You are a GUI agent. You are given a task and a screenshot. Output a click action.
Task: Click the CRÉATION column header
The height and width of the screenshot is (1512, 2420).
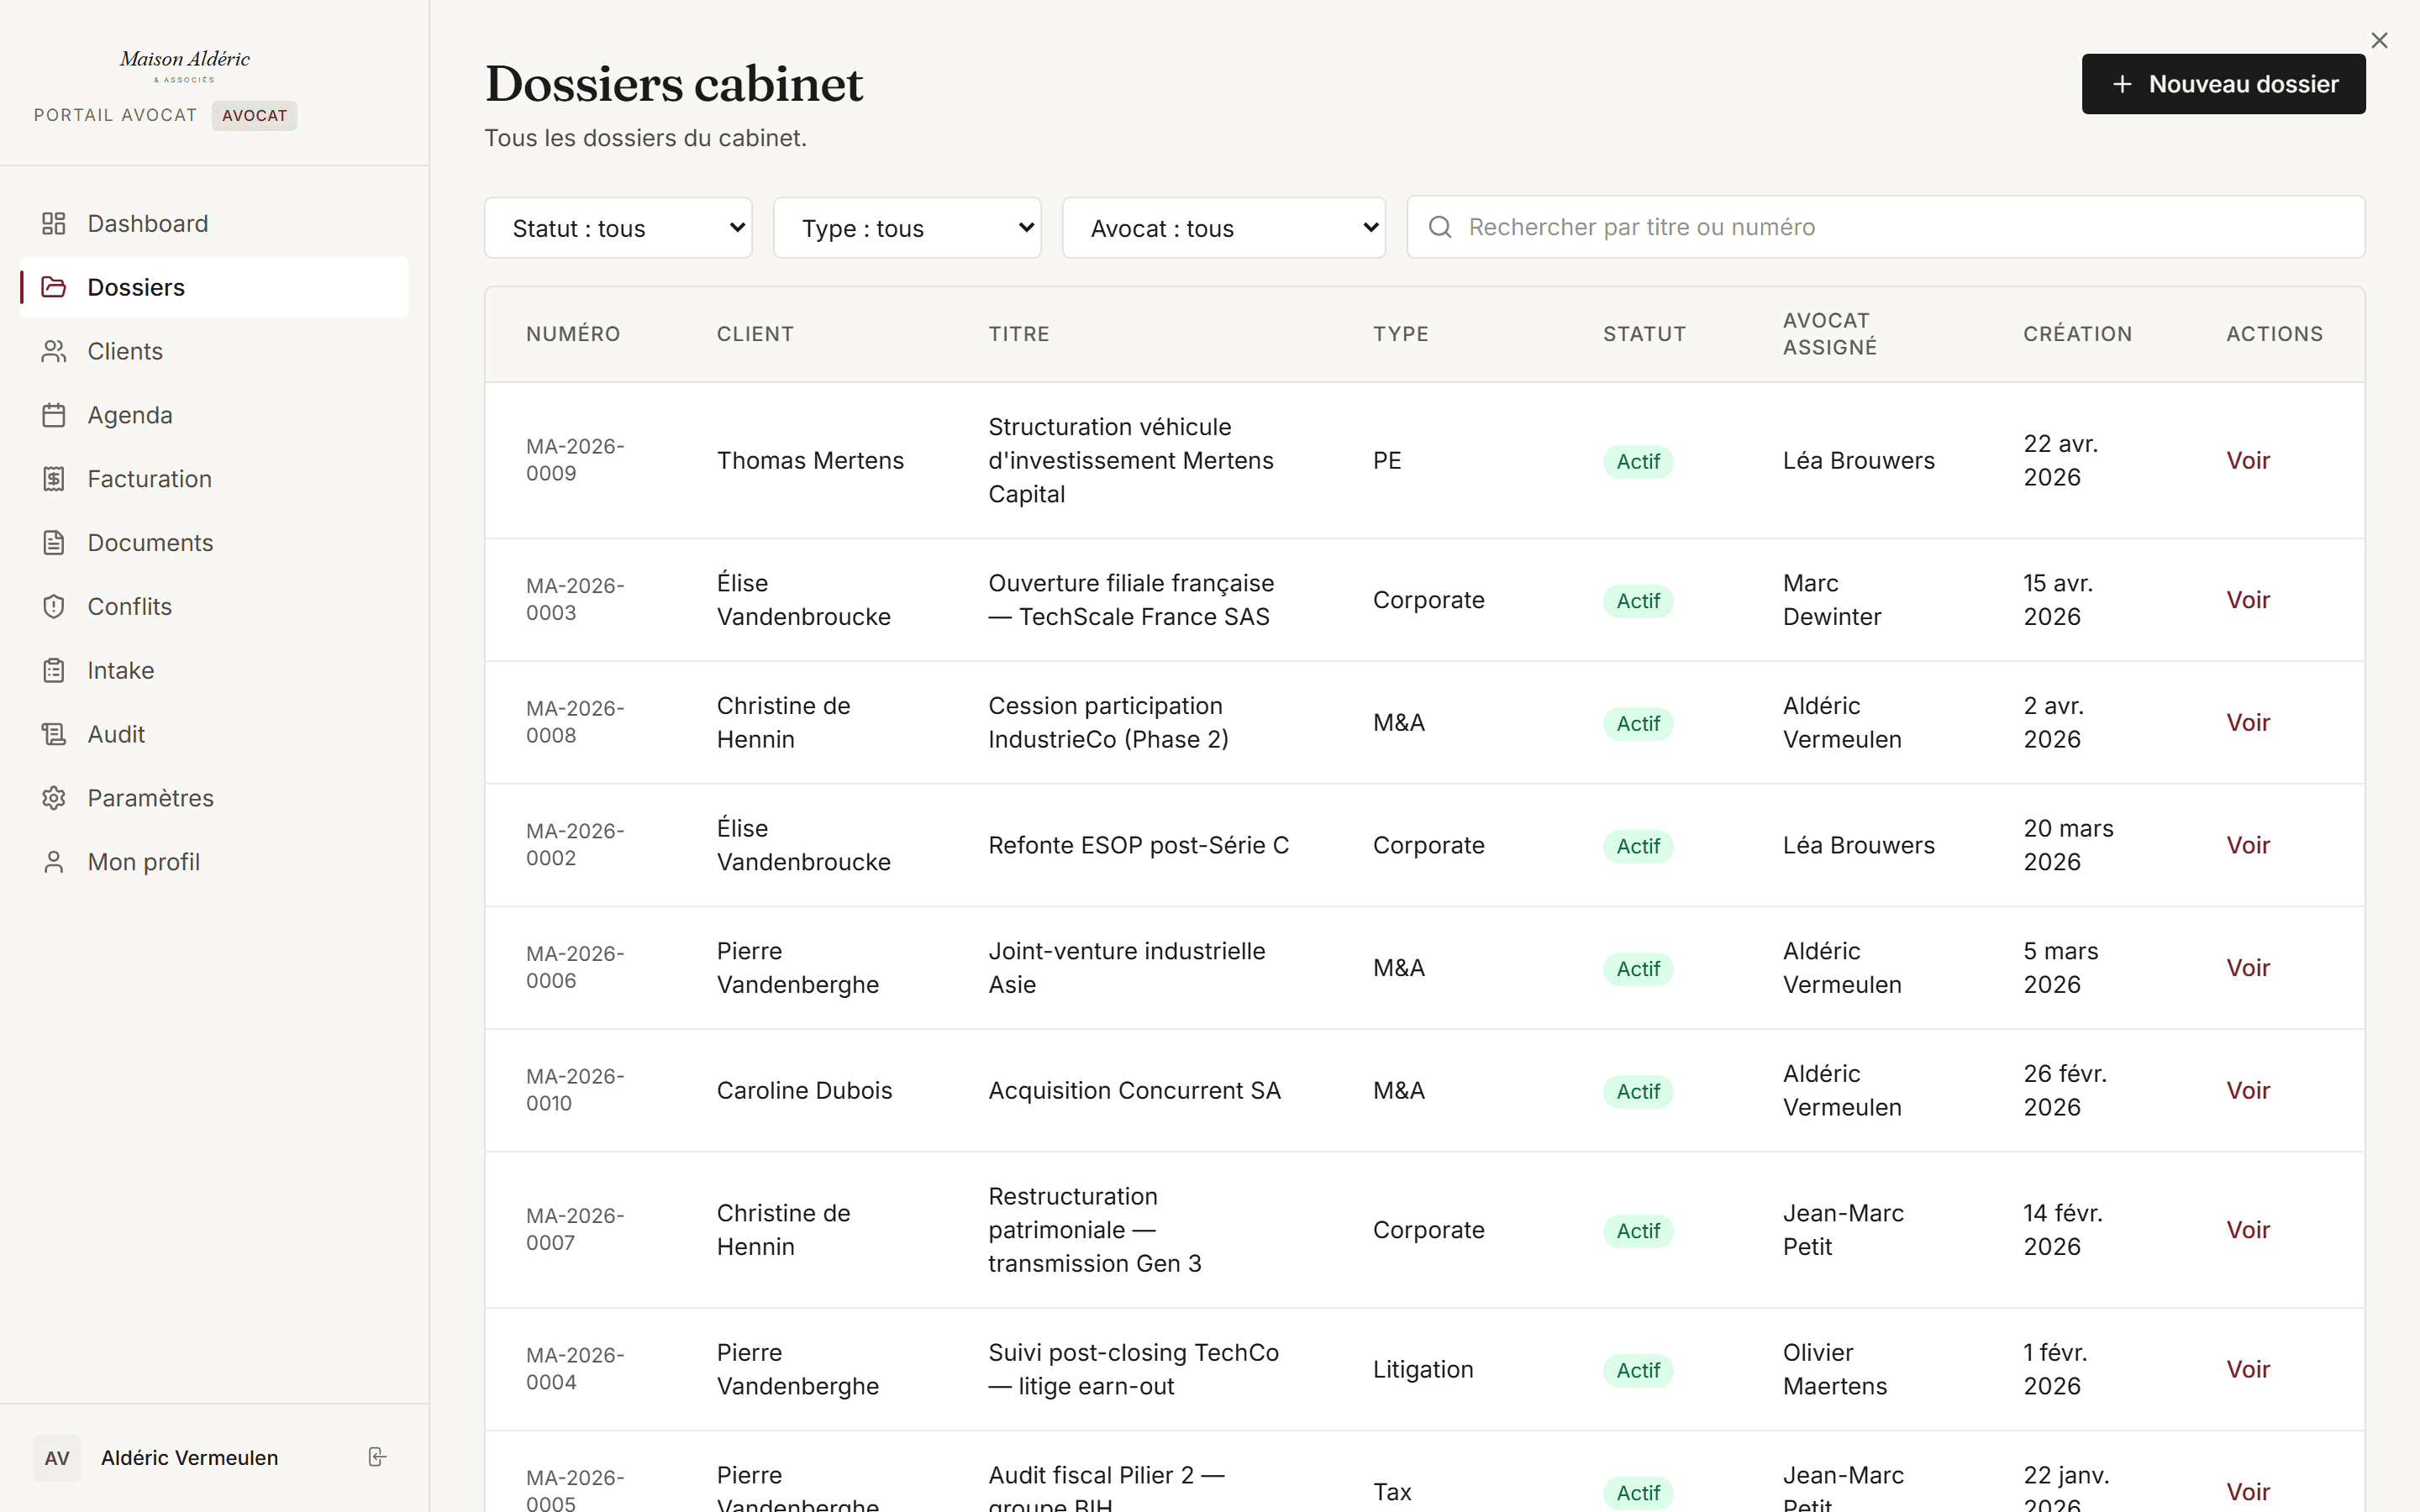coord(2077,334)
